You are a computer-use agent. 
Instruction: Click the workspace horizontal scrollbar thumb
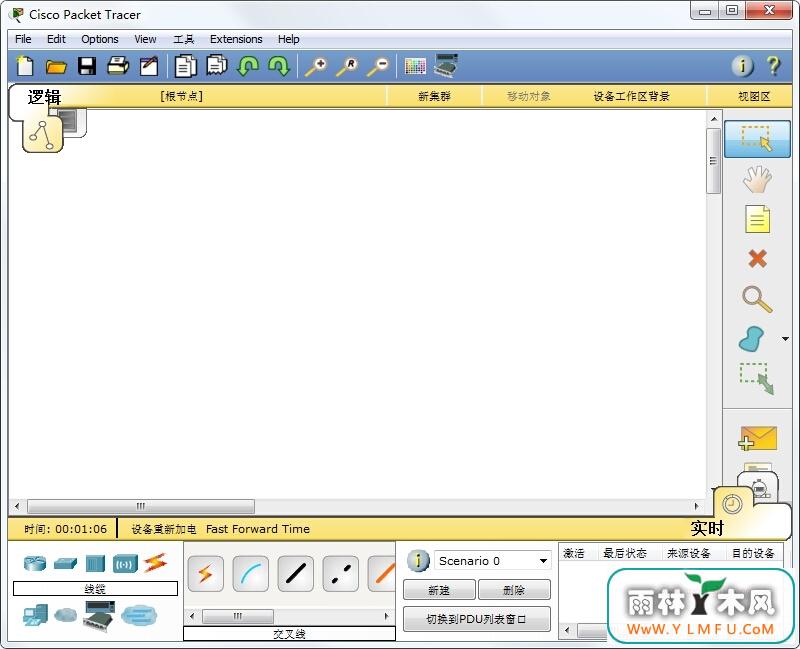click(141, 506)
